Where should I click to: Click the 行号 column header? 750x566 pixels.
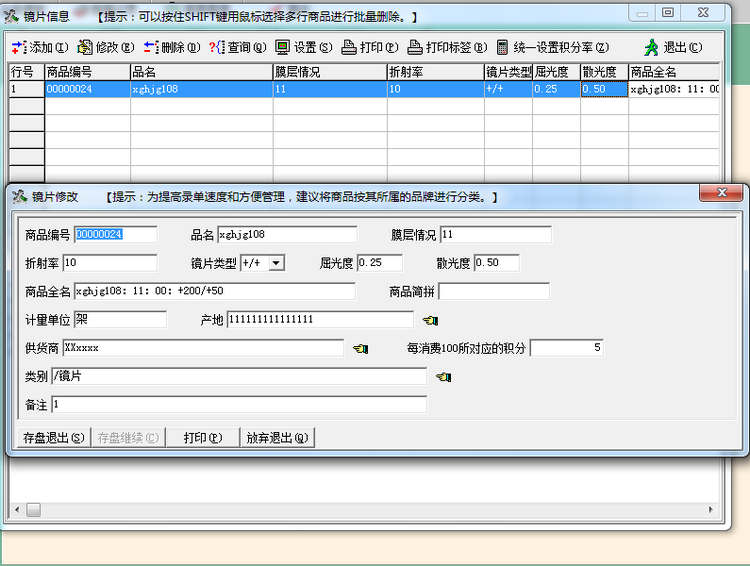tap(27, 72)
